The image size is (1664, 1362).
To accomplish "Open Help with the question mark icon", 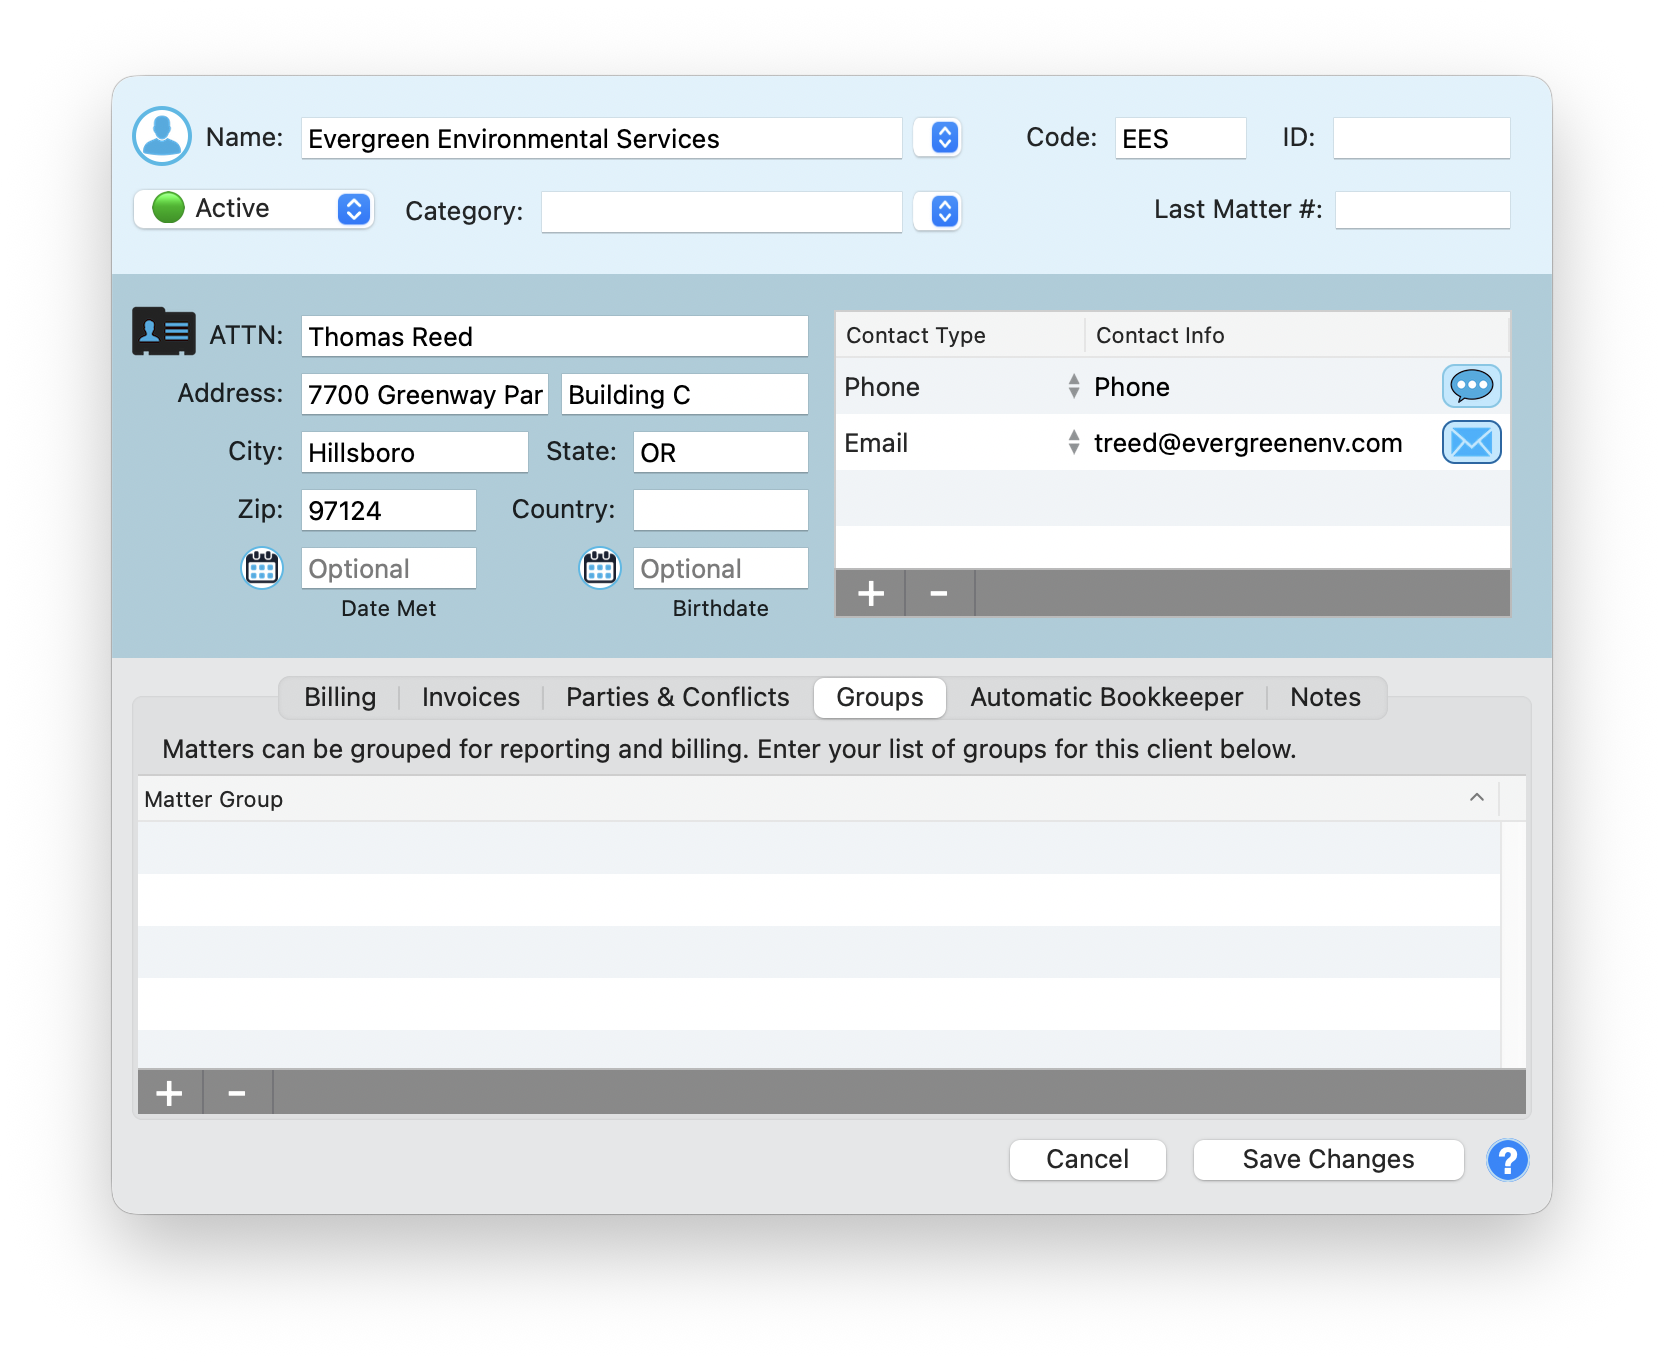I will [x=1507, y=1160].
